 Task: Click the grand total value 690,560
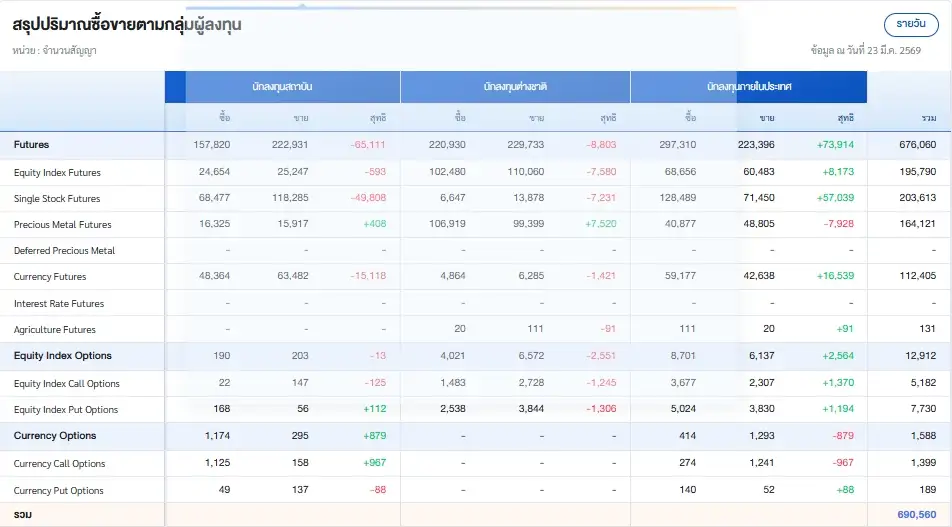pos(916,515)
